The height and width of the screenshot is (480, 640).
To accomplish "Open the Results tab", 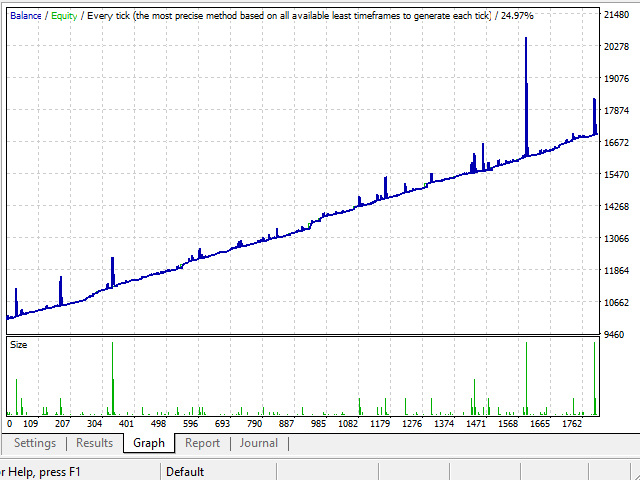I will click(x=94, y=443).
